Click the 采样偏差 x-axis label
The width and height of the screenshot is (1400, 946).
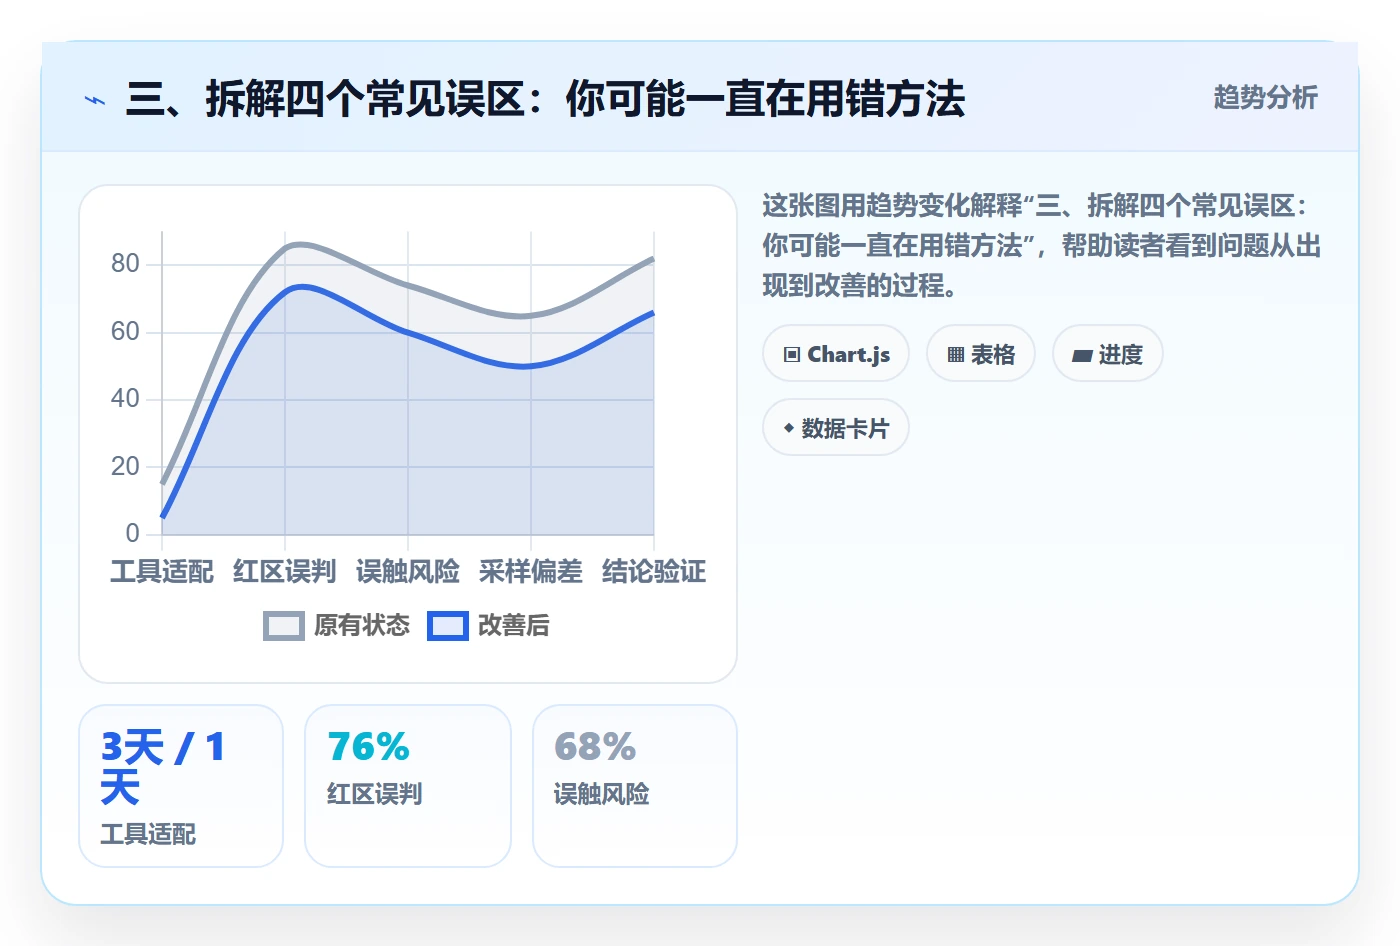click(531, 572)
